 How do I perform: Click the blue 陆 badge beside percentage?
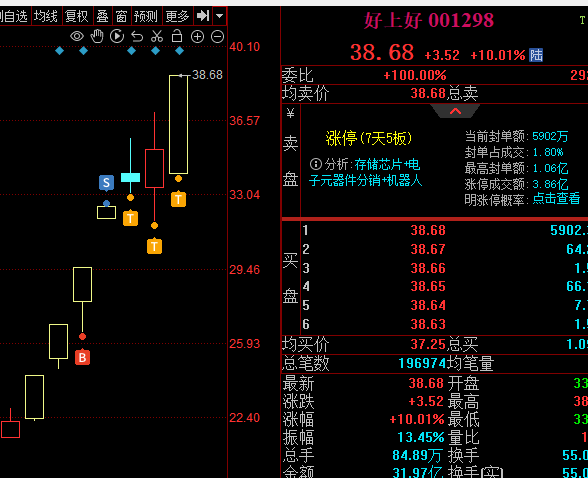[x=536, y=55]
